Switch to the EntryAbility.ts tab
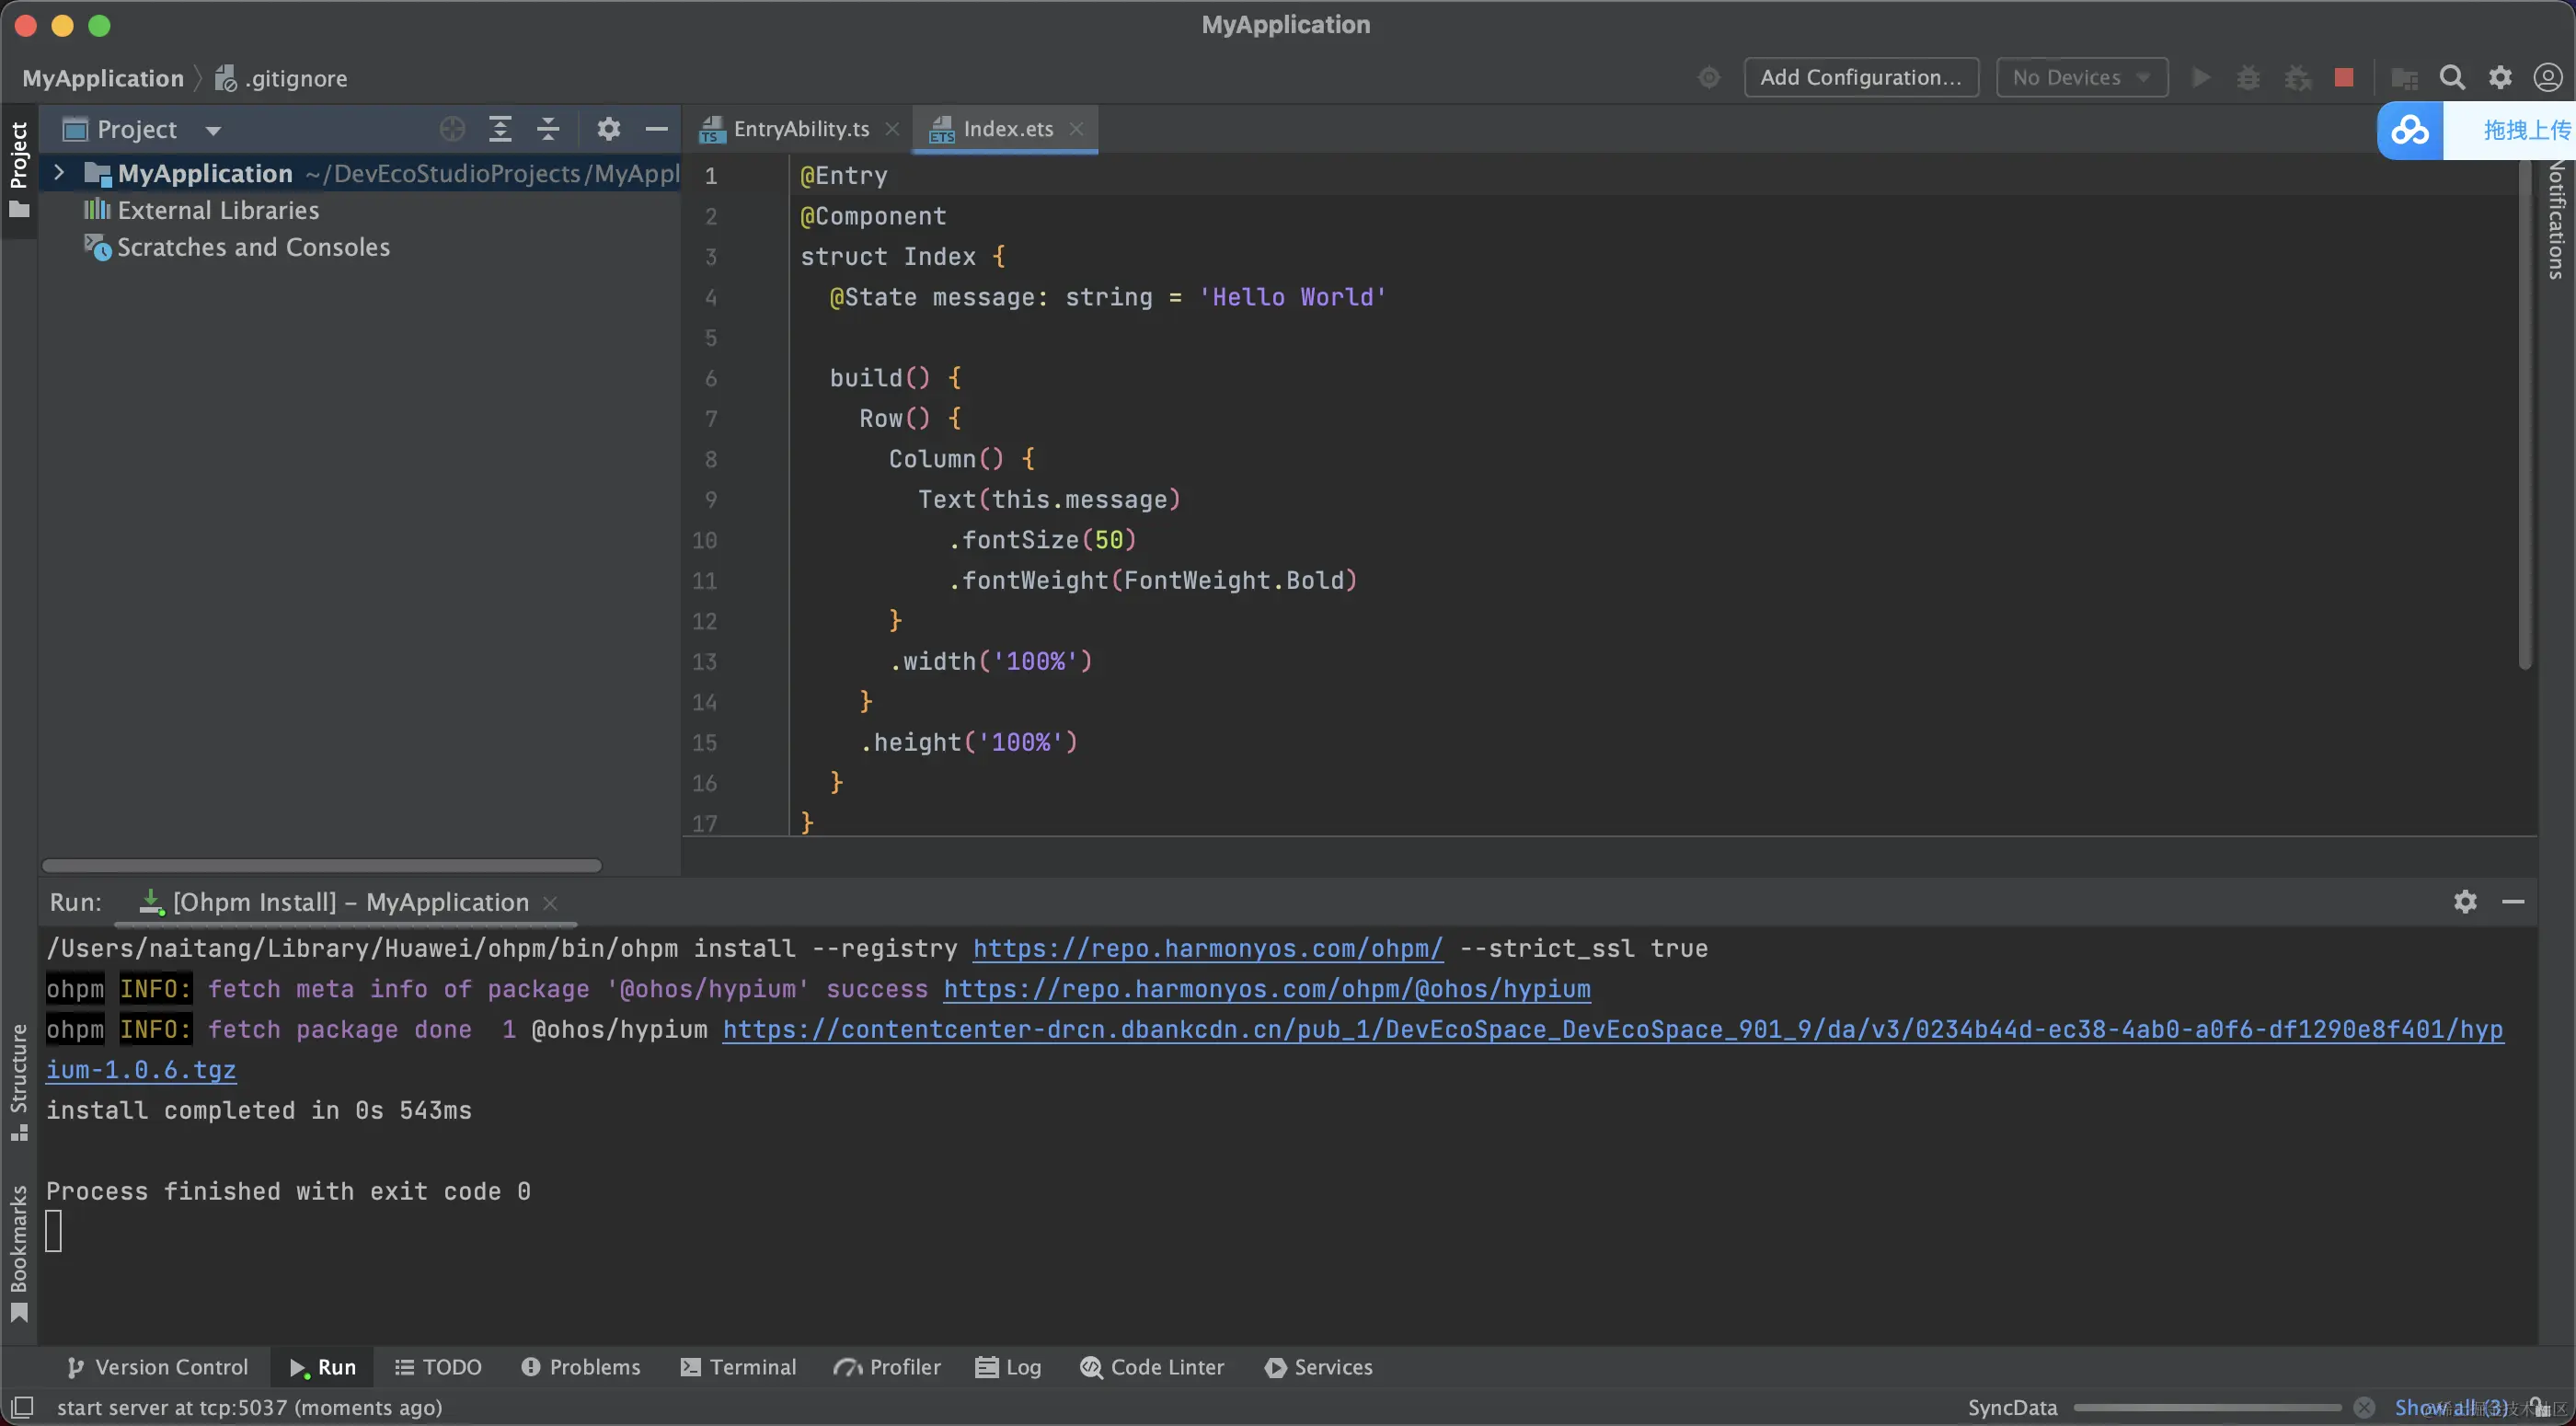This screenshot has height=1426, width=2576. coord(800,129)
